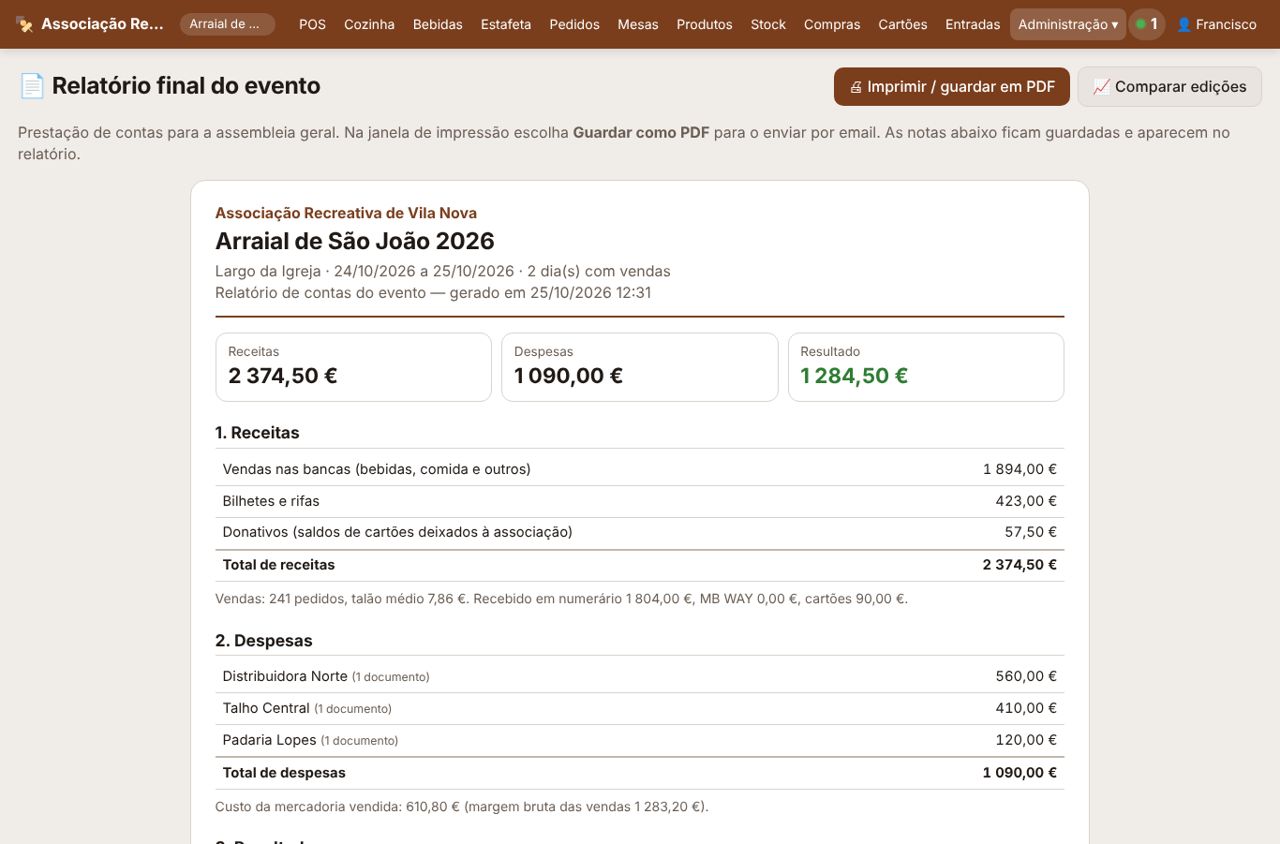Screen dimensions: 1280x844
Task: Click Imprimir / guardar em PDF button
Action: [952, 87]
